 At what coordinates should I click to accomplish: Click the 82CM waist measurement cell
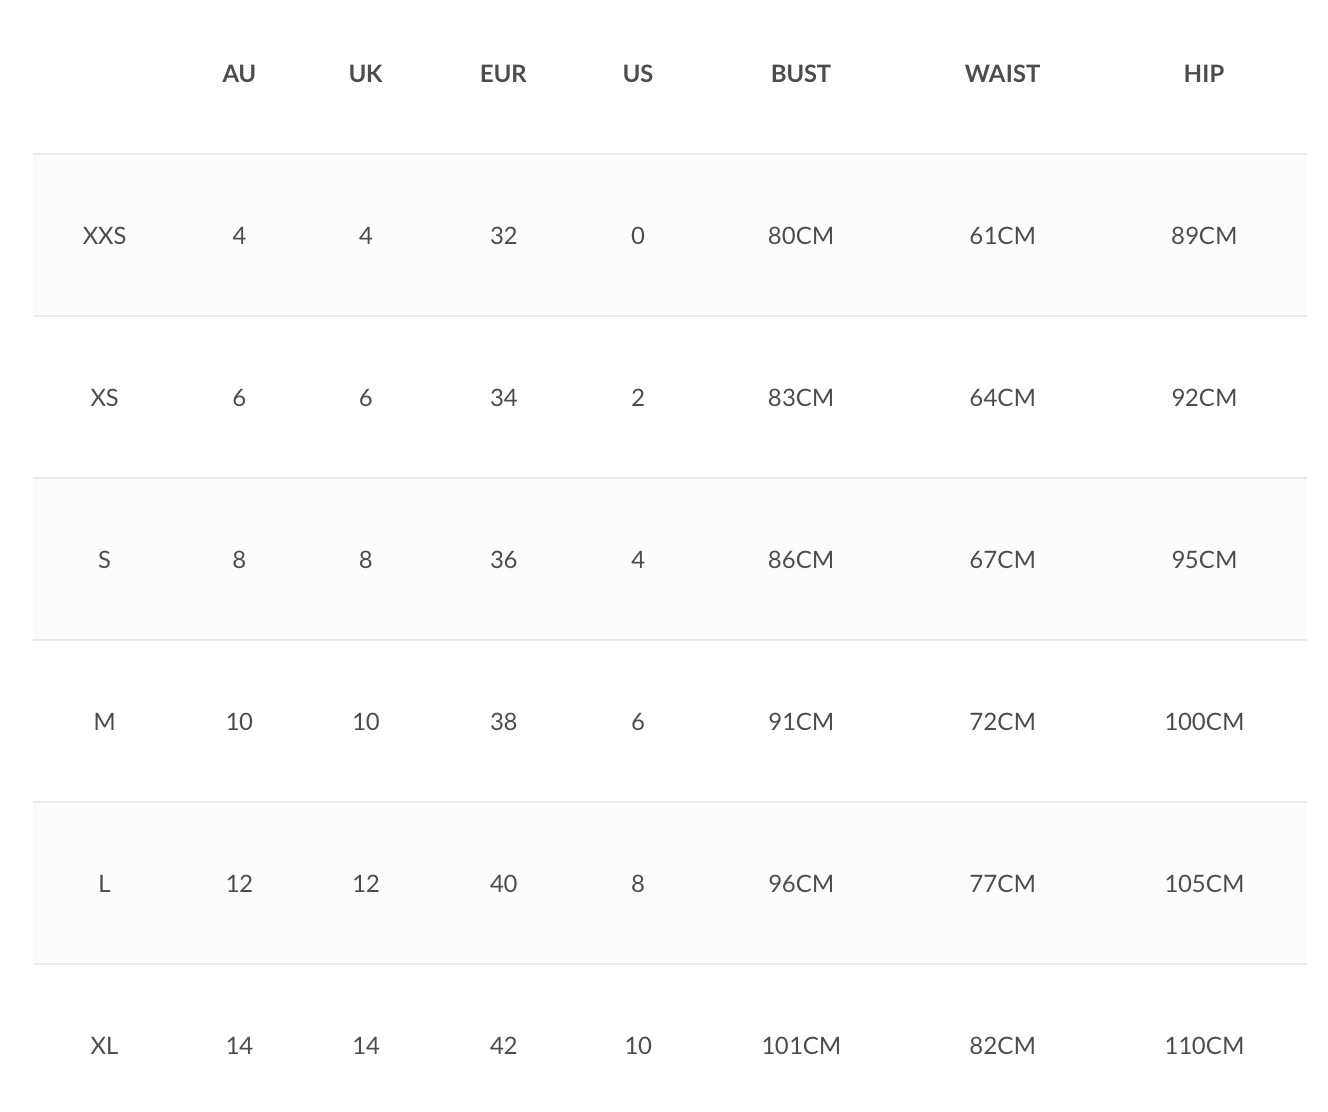(1002, 1046)
